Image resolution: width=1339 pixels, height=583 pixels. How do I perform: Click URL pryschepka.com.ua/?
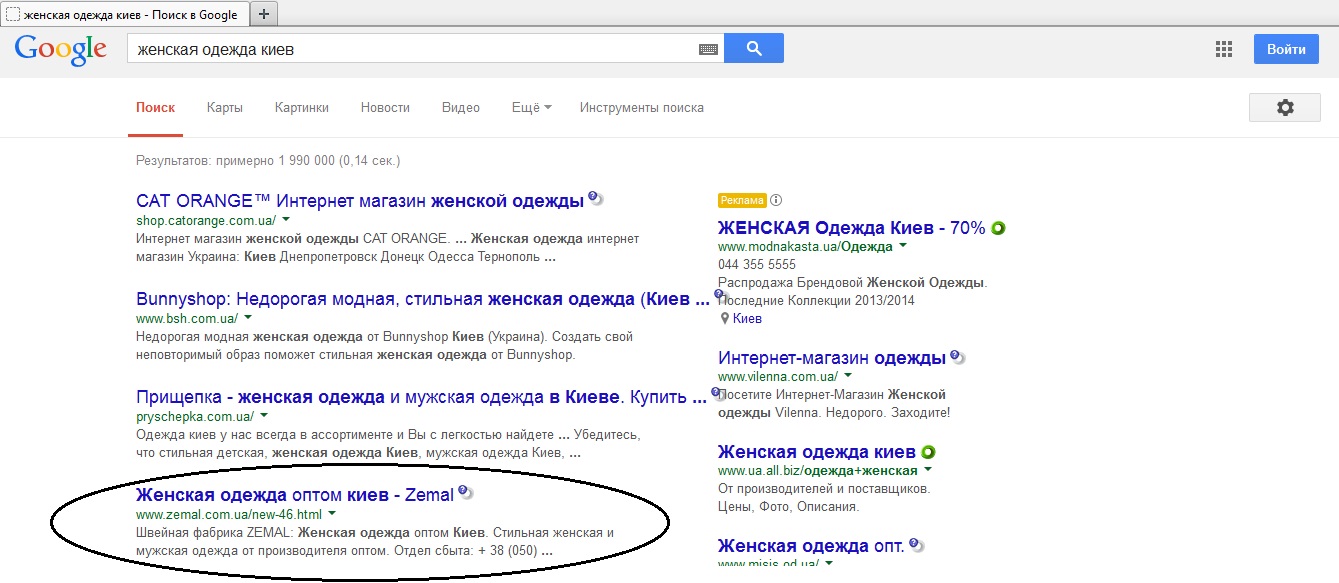[195, 416]
